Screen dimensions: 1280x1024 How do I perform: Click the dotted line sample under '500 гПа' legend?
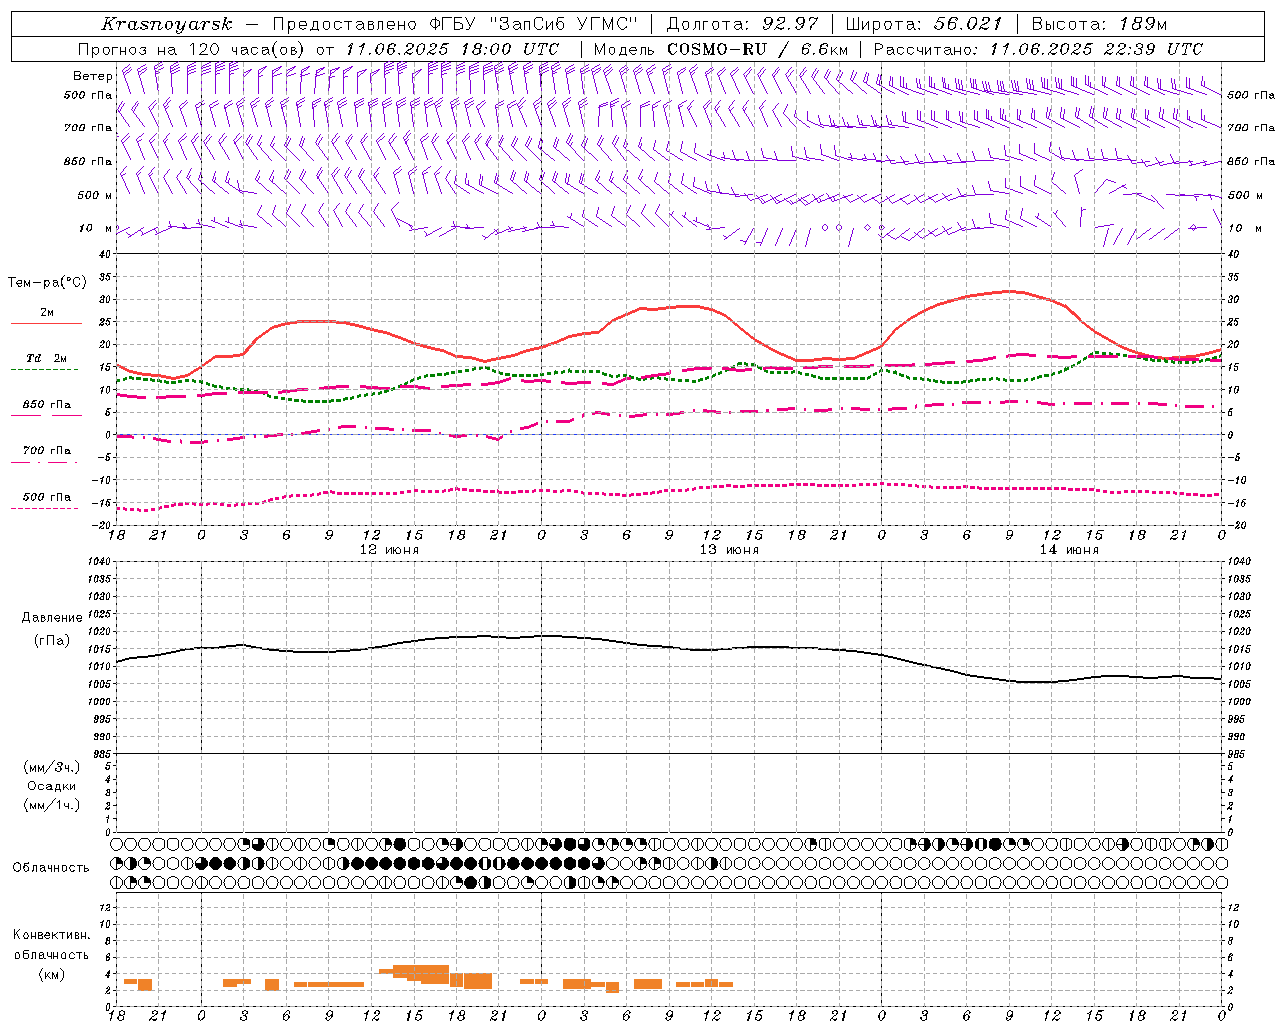pyautogui.click(x=44, y=508)
